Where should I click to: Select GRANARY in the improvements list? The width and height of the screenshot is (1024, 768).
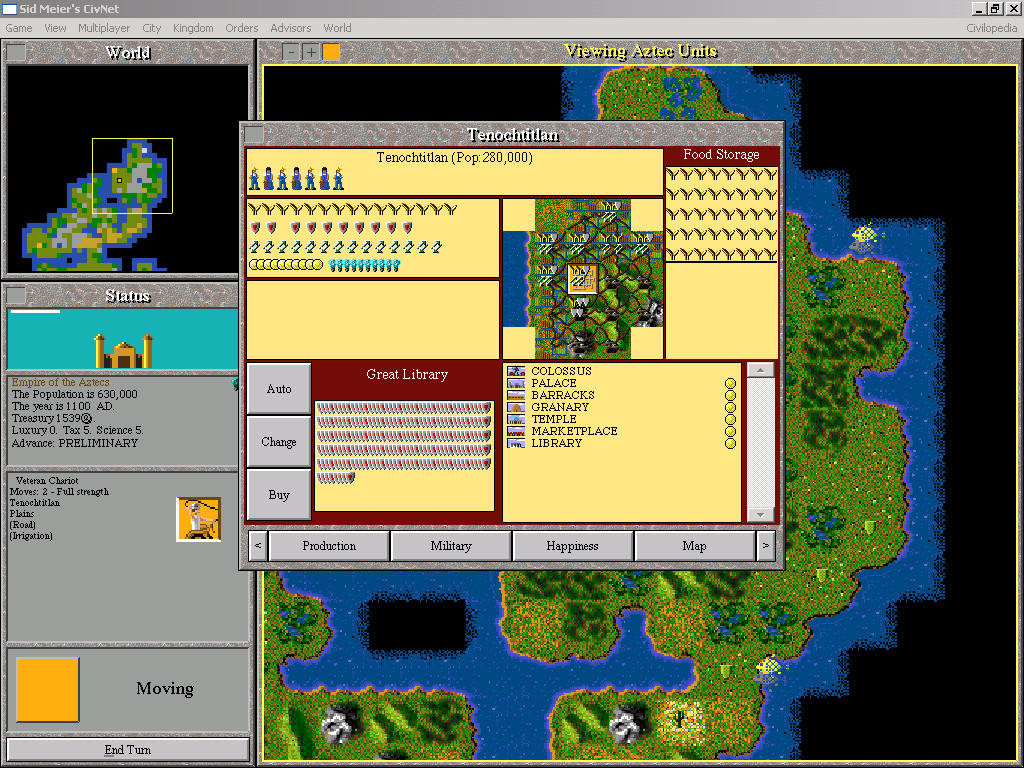point(560,407)
